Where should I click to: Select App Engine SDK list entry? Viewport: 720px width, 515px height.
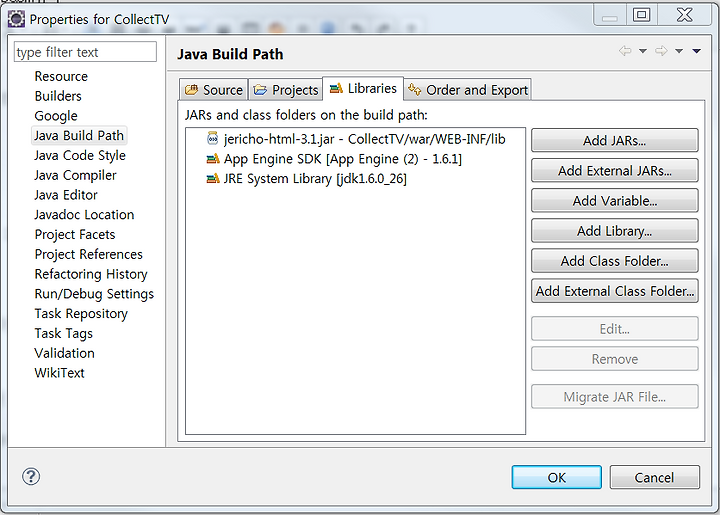click(x=334, y=159)
